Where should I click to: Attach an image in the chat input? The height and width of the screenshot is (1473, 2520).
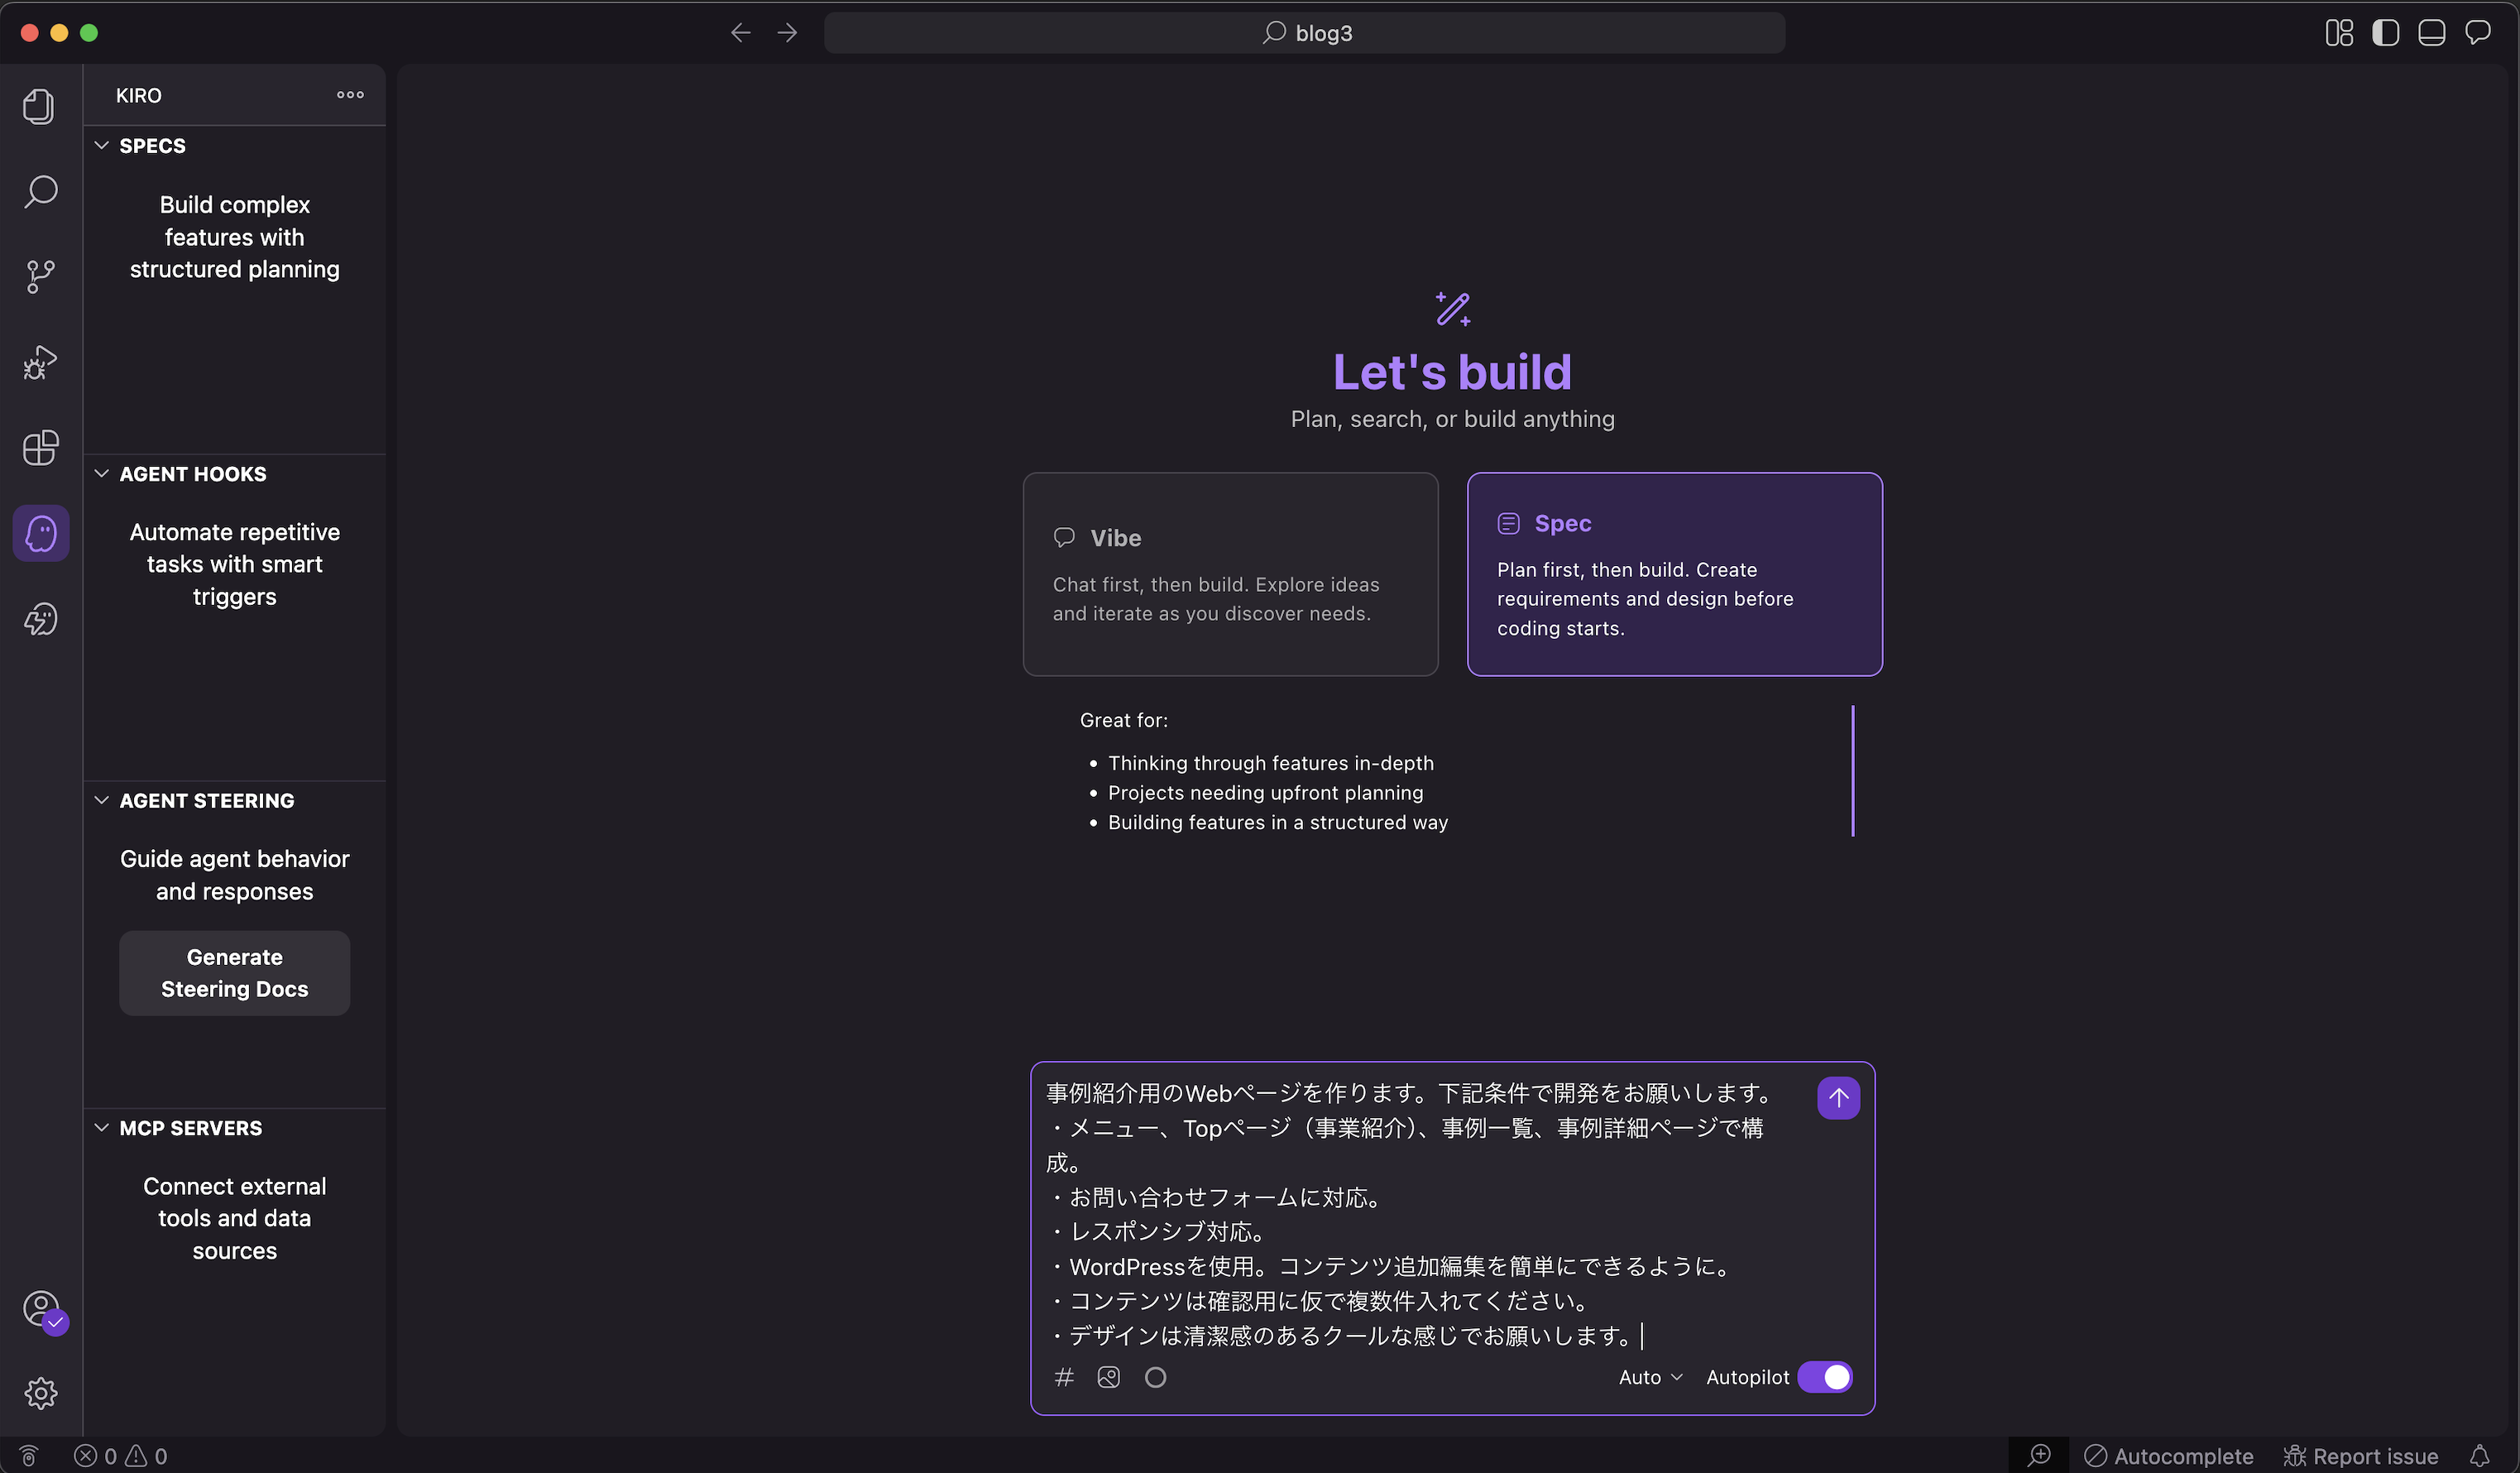coord(1108,1377)
